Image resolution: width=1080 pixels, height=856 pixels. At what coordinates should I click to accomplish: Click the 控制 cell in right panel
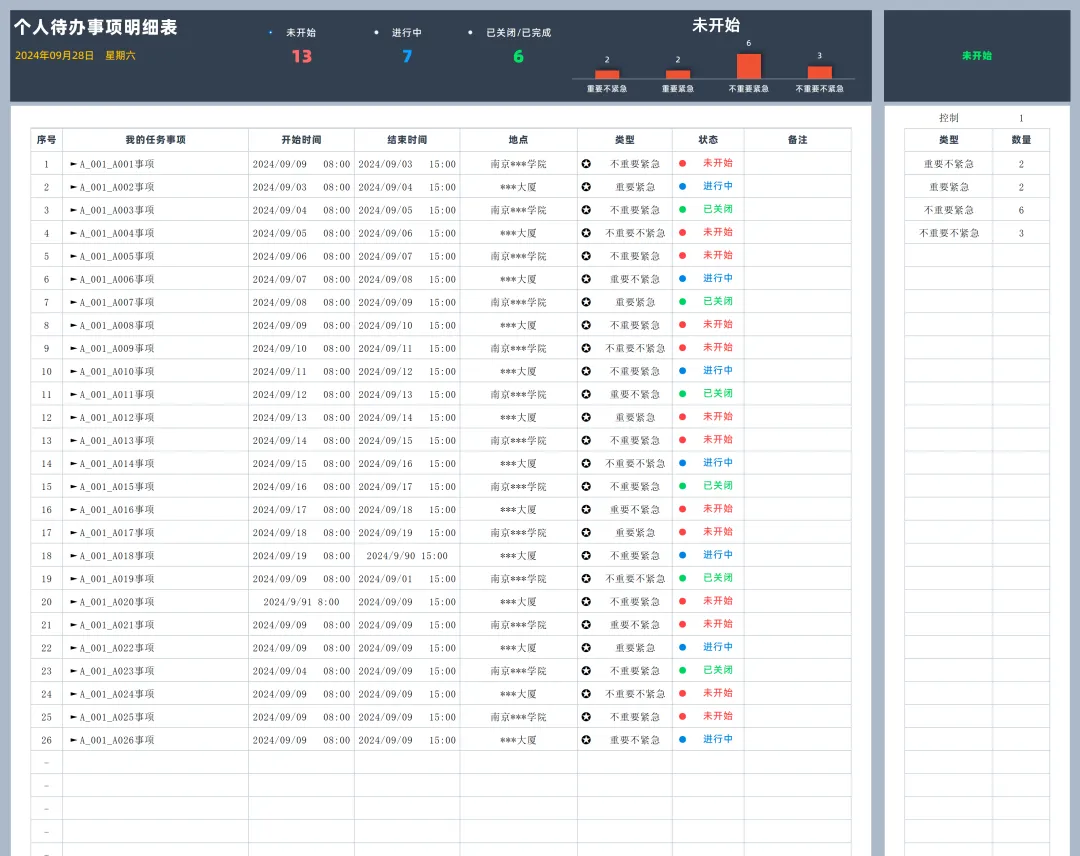[948, 118]
